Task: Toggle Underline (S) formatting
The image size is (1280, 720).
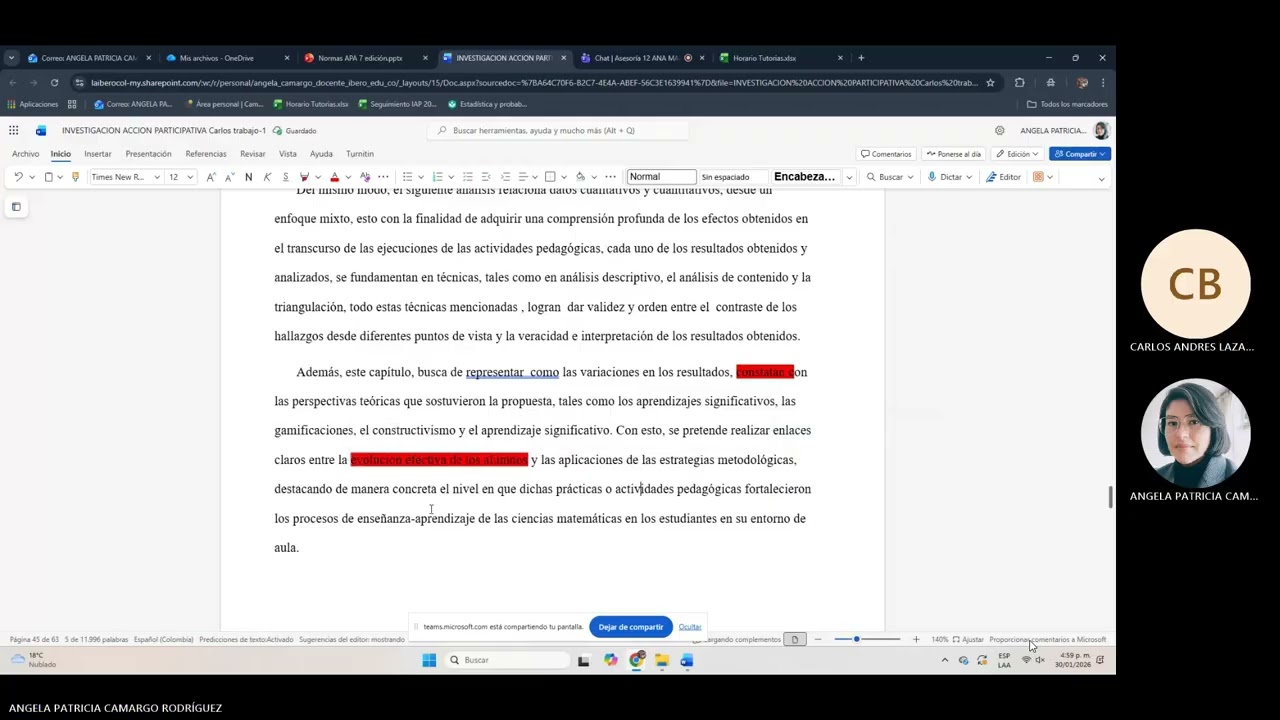Action: pos(285,177)
